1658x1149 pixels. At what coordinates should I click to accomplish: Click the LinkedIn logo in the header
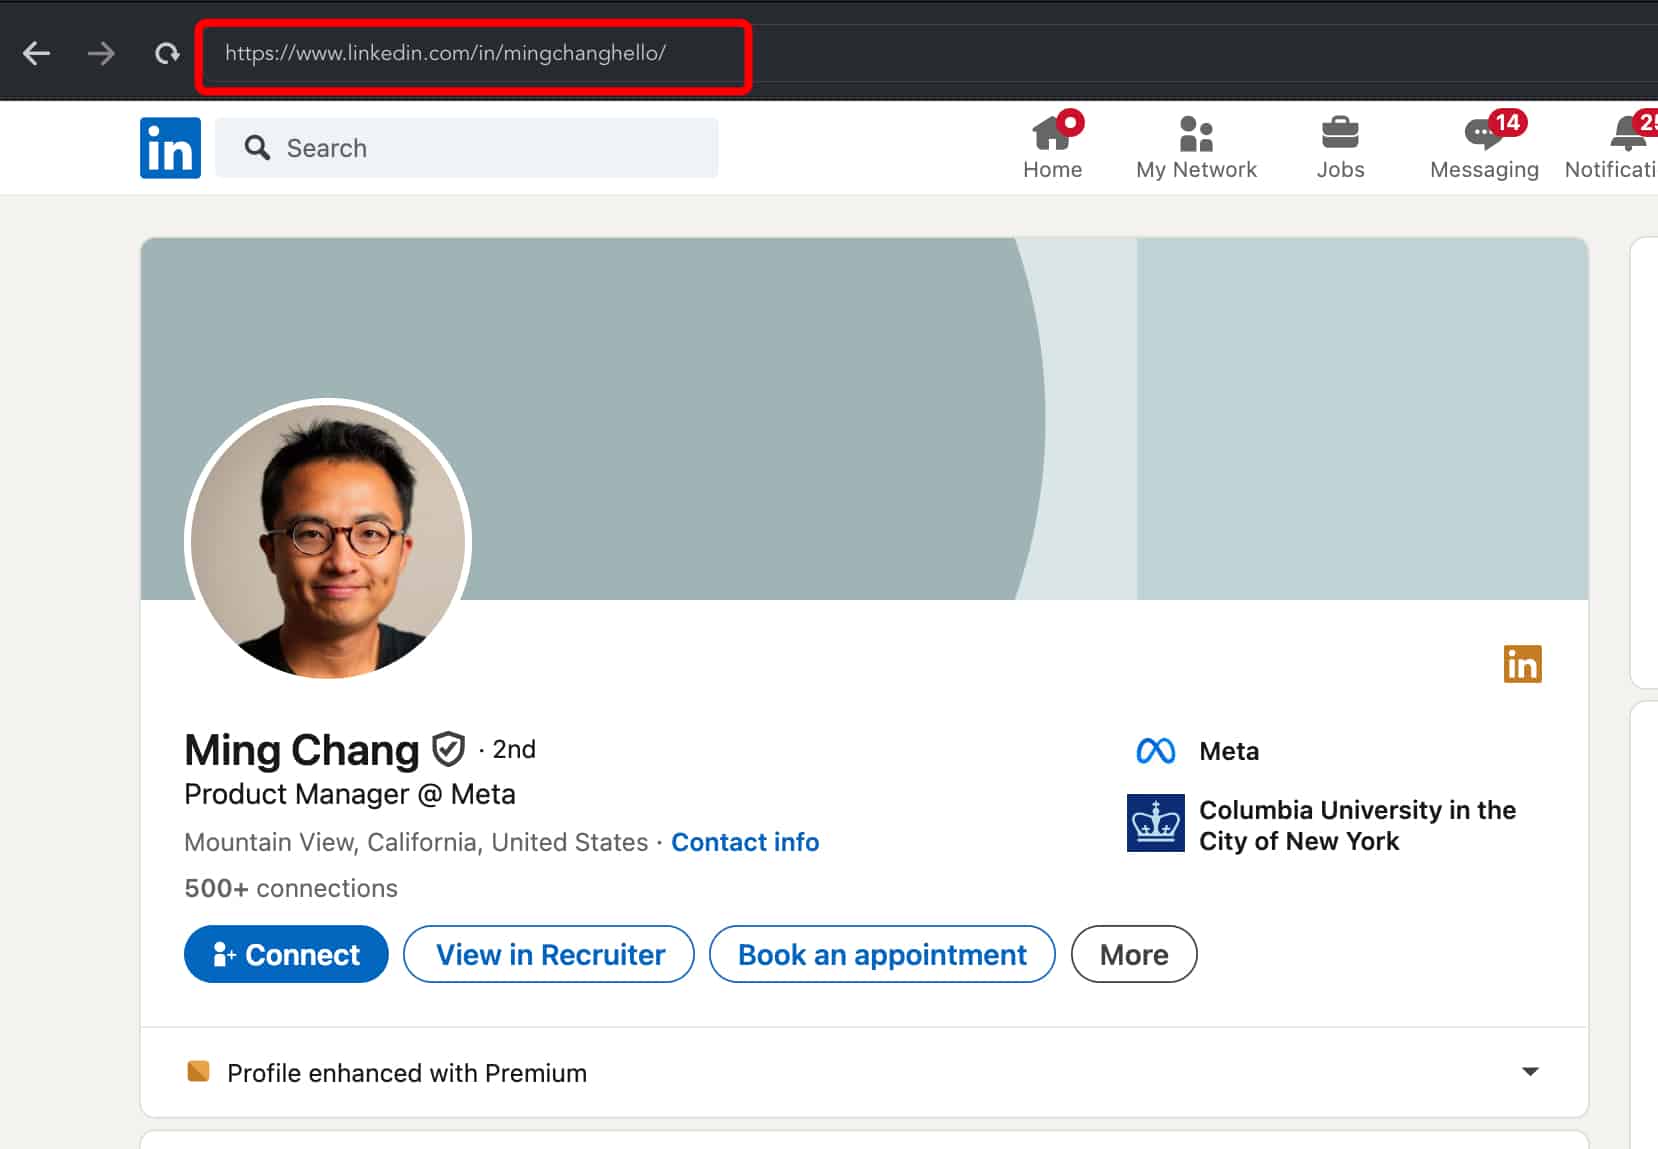point(170,147)
